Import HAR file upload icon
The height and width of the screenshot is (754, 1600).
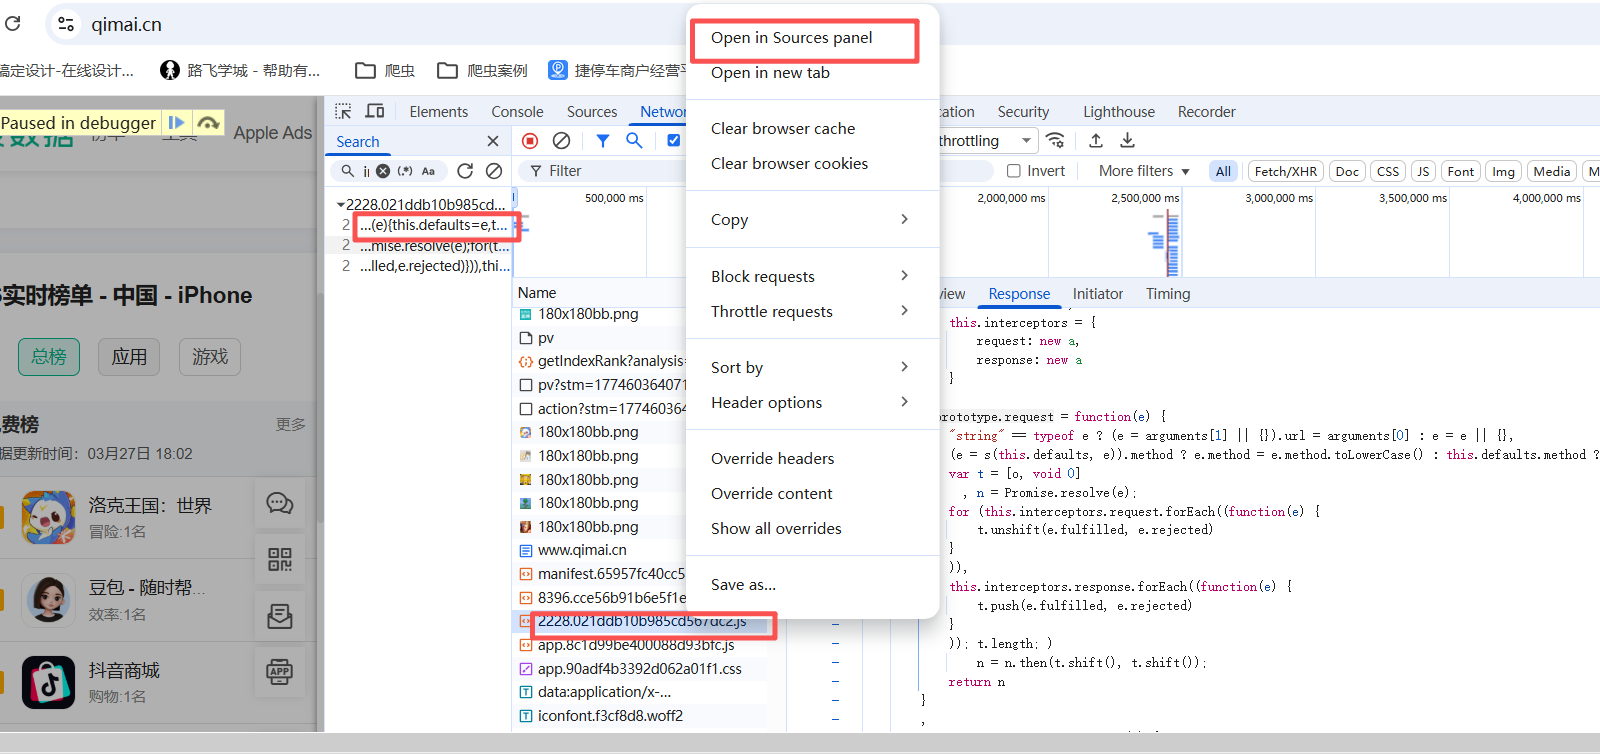1096,140
